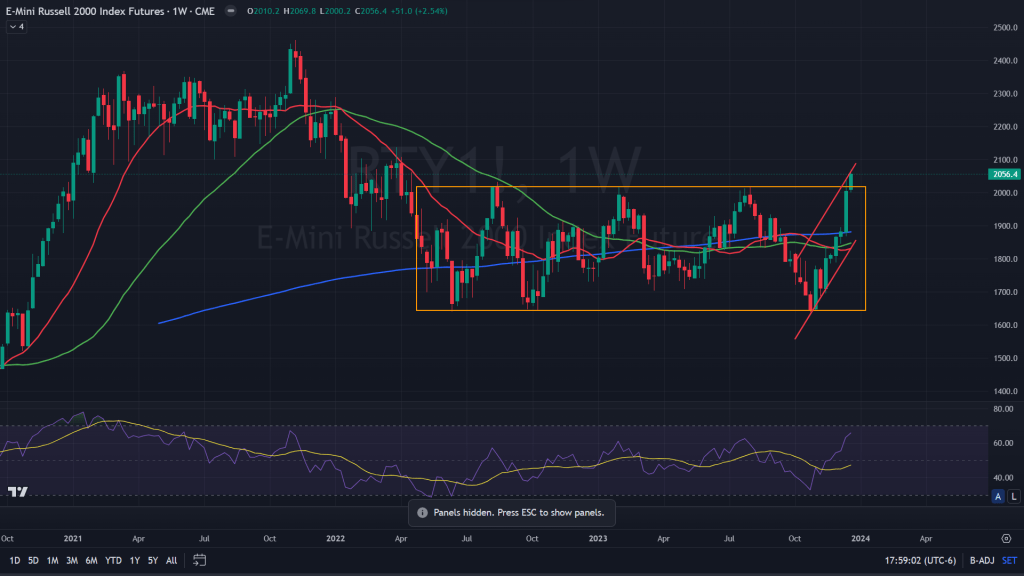Open the timezone menu showing UTC-6
This screenshot has width=1024, height=576.
tap(913, 560)
